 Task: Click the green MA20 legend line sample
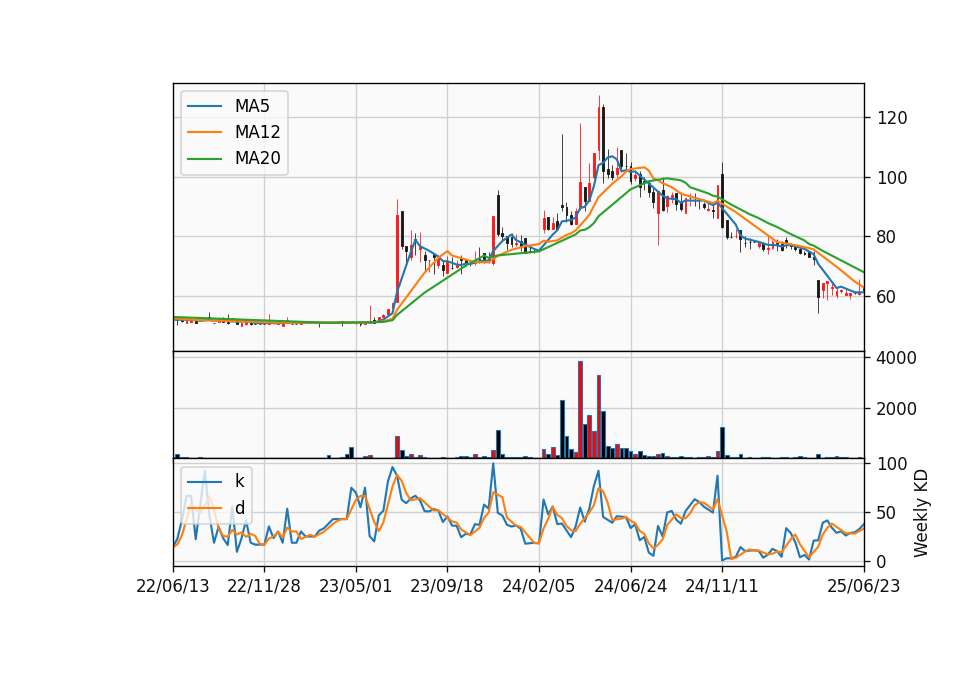click(204, 158)
